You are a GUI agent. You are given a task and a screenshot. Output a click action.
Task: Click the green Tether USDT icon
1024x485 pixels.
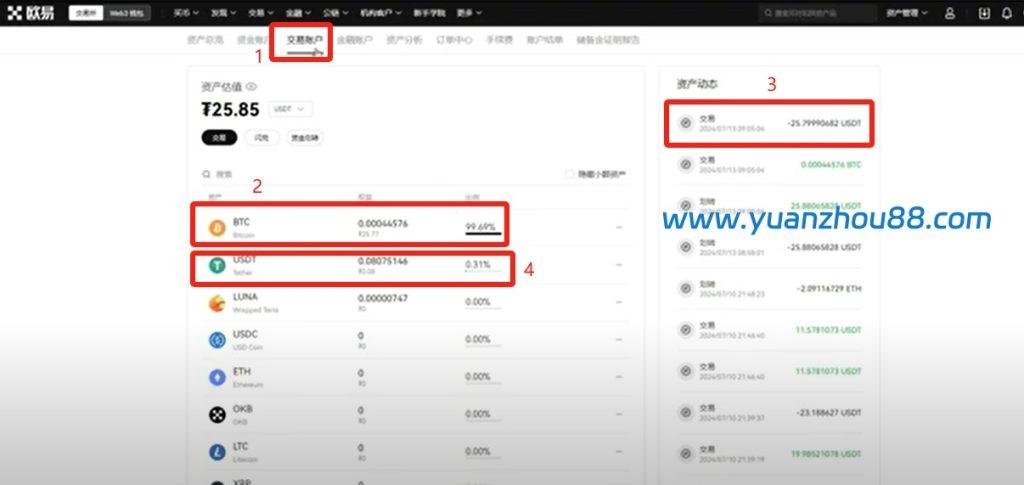[216, 265]
